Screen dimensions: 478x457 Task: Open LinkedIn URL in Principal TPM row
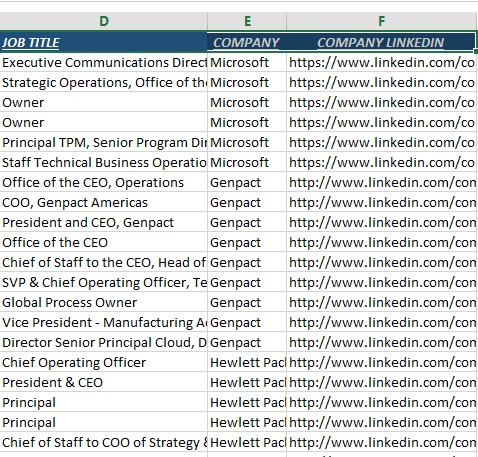(381, 142)
